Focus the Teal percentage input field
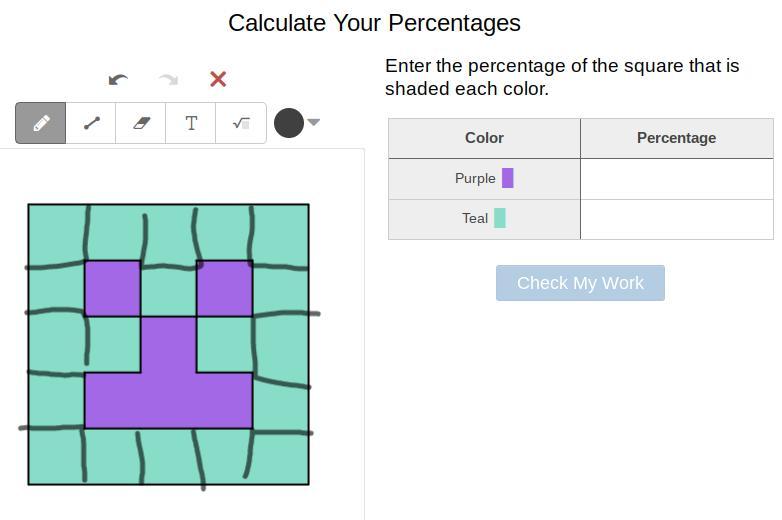Screen dimensions: 782x520 676,219
